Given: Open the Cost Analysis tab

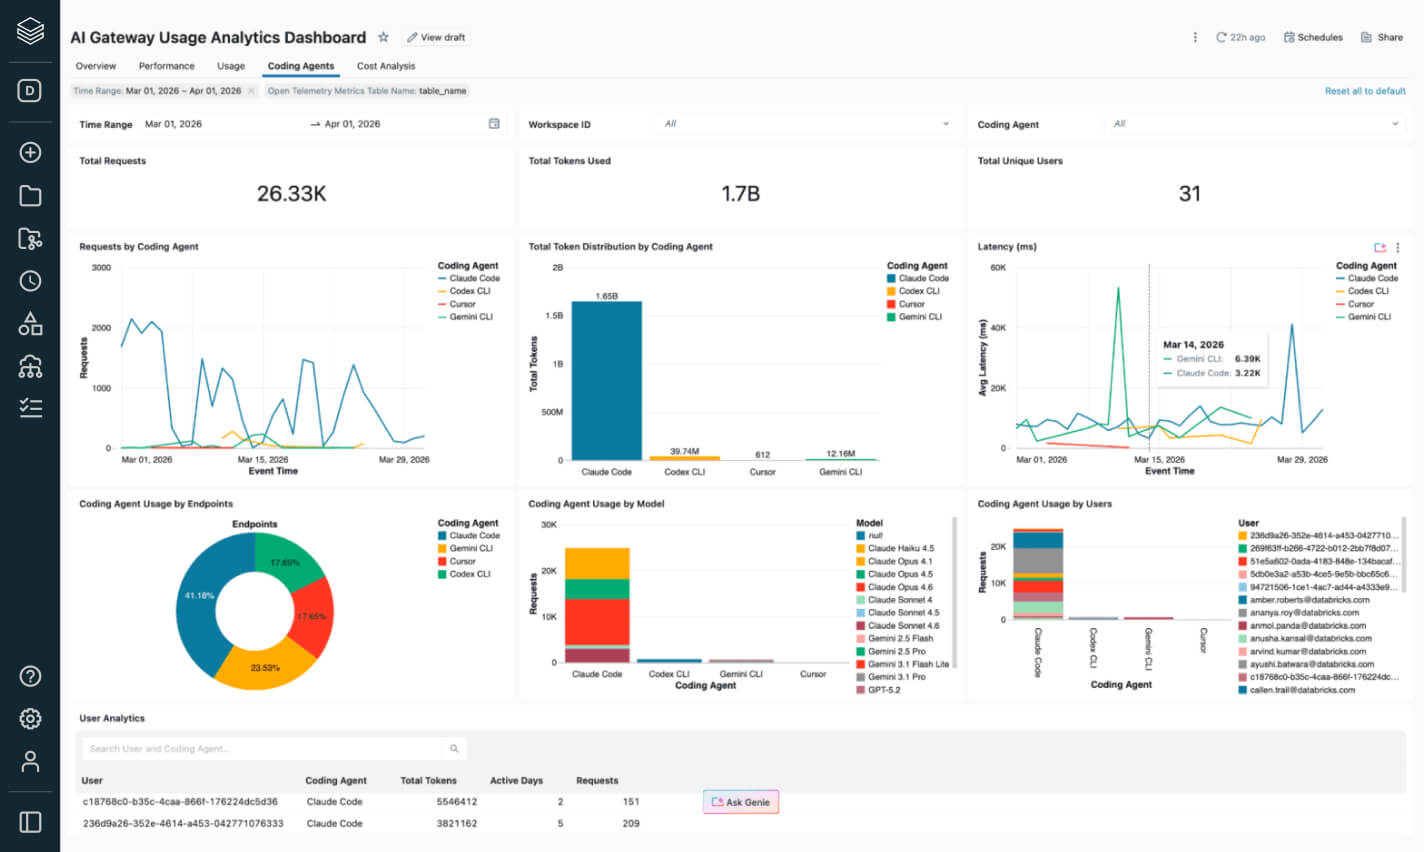Looking at the screenshot, I should 386,66.
